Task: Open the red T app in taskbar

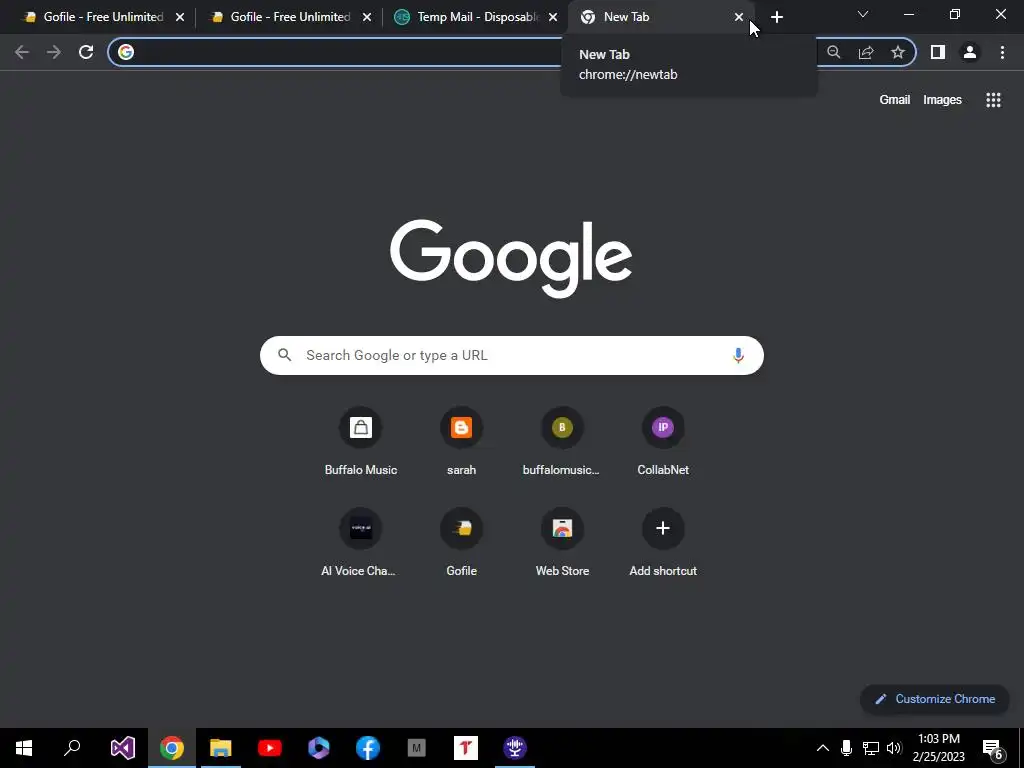Action: coord(466,748)
